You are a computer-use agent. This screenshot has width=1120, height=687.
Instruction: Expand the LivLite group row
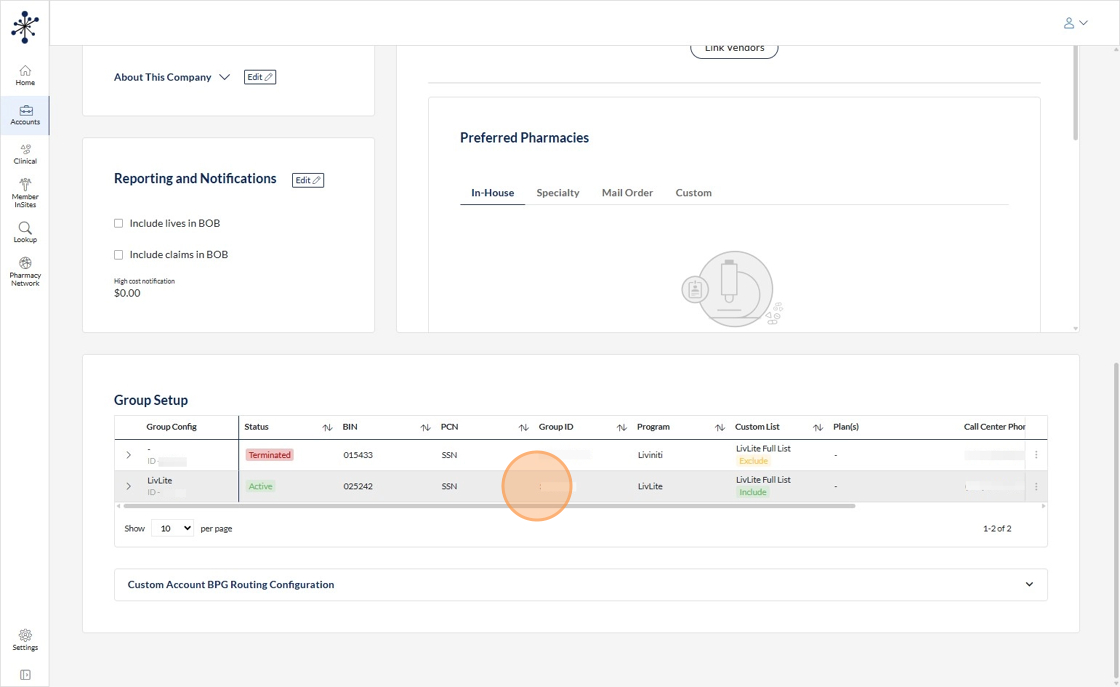pos(129,486)
